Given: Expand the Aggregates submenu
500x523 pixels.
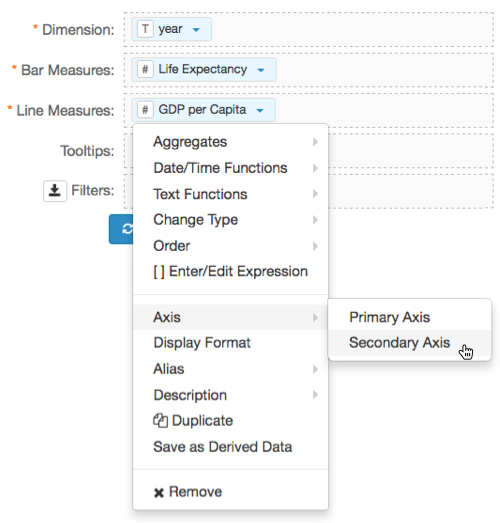Looking at the screenshot, I should pos(230,142).
